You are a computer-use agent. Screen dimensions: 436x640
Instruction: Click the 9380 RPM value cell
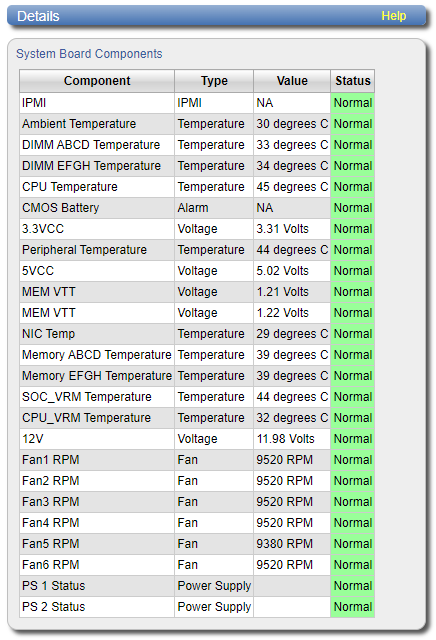pos(292,544)
